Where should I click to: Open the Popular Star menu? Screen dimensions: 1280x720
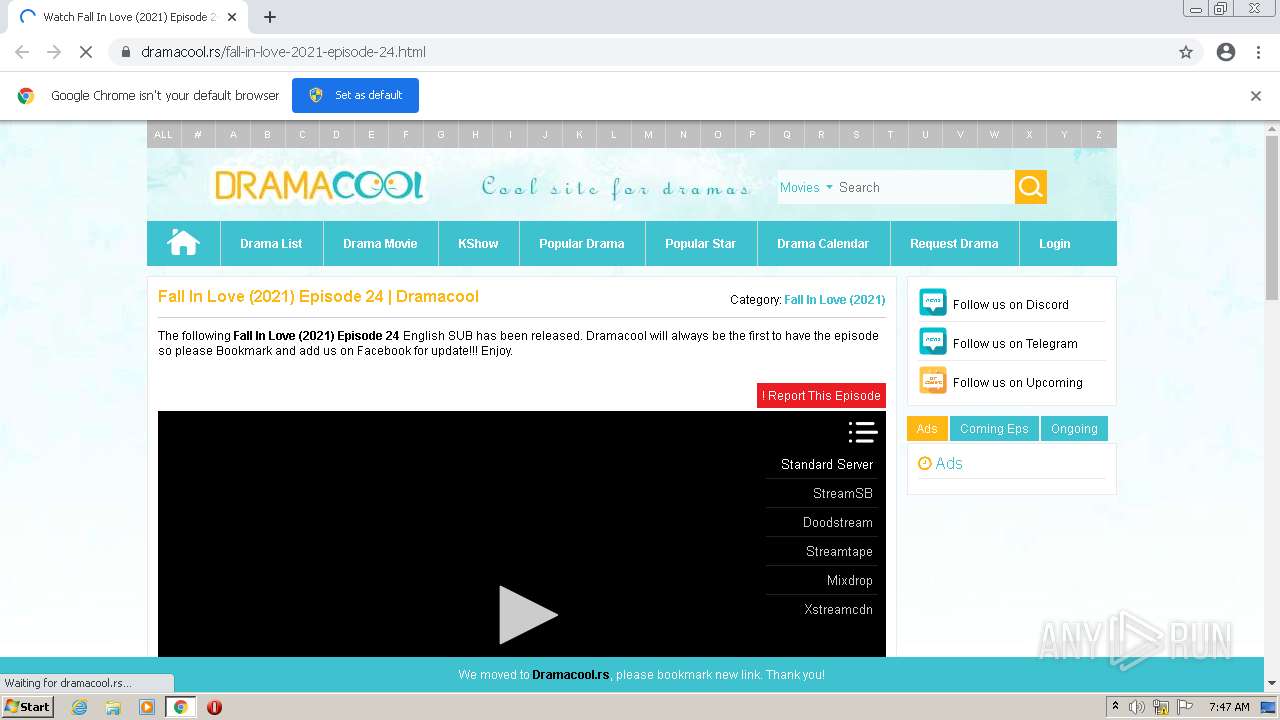pos(700,243)
